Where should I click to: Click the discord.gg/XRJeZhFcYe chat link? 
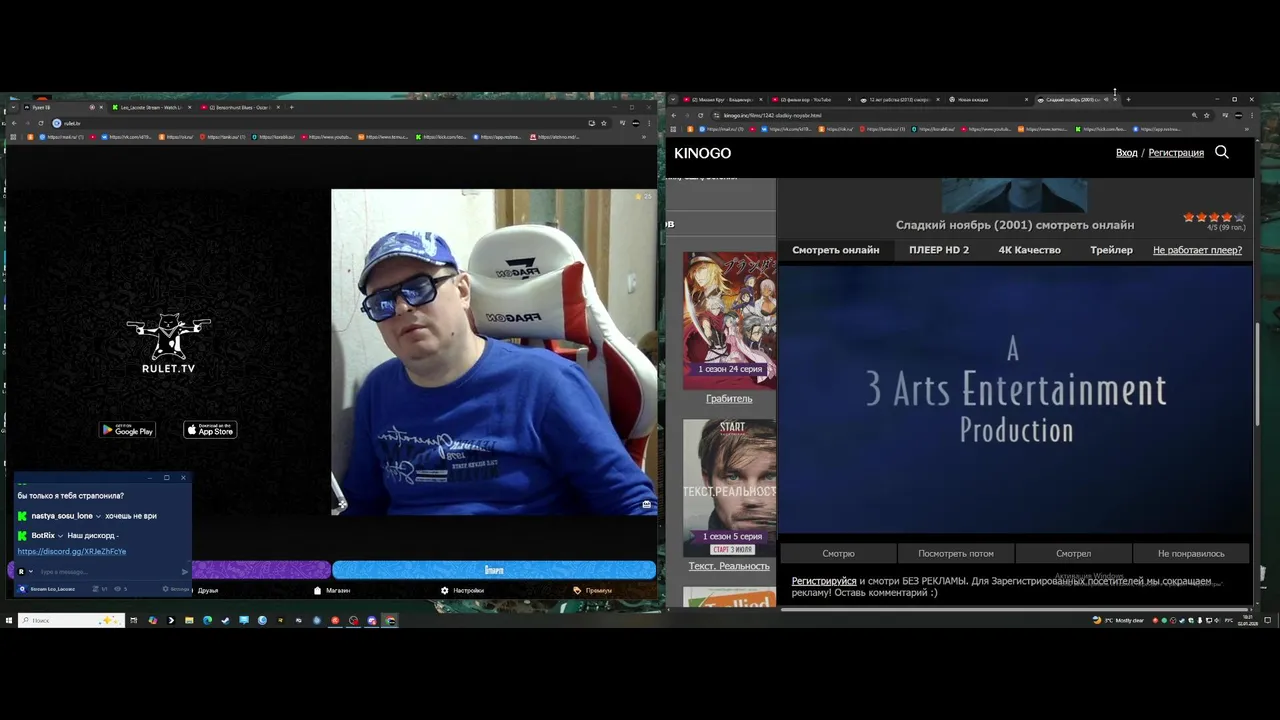[72, 551]
